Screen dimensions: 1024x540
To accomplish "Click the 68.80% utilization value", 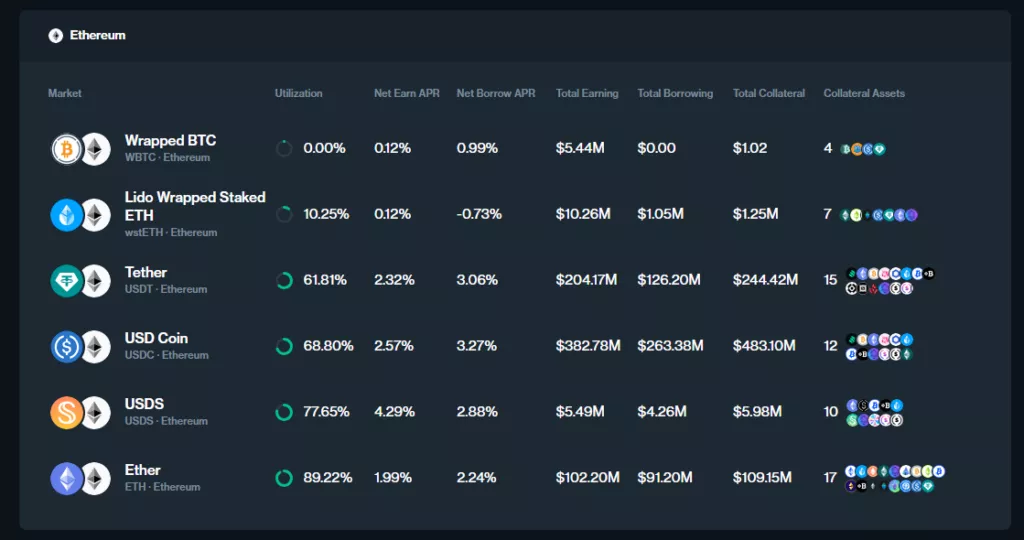I will [328, 346].
